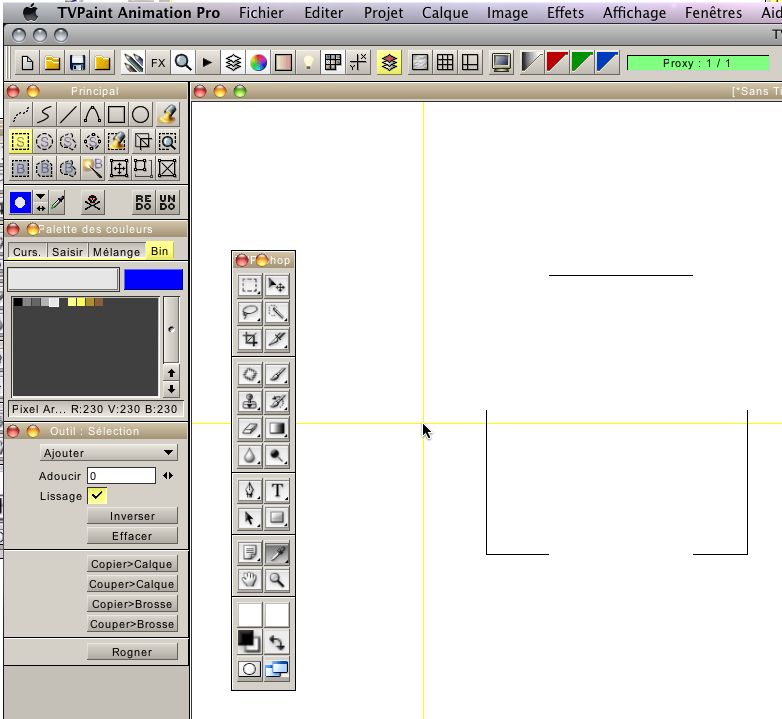Click the Inverser button
782x719 pixels.
(132, 516)
